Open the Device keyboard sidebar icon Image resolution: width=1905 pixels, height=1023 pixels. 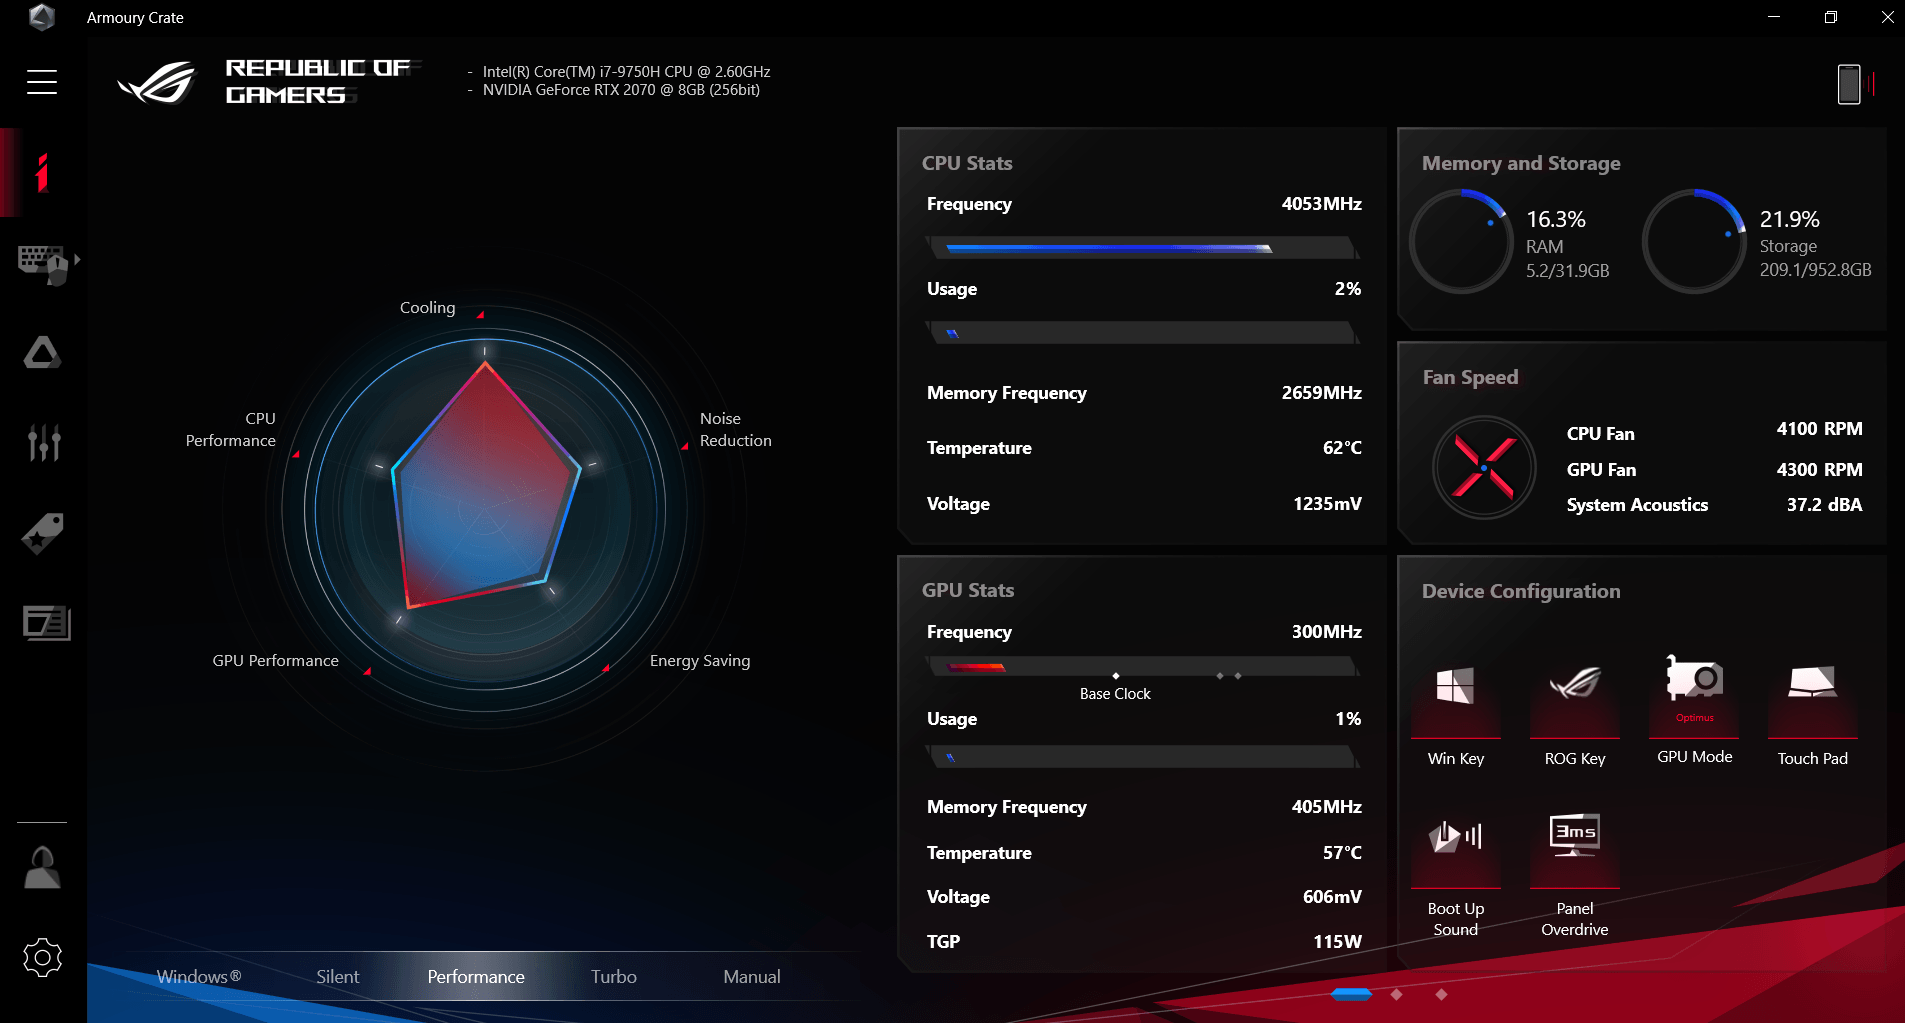[x=42, y=264]
